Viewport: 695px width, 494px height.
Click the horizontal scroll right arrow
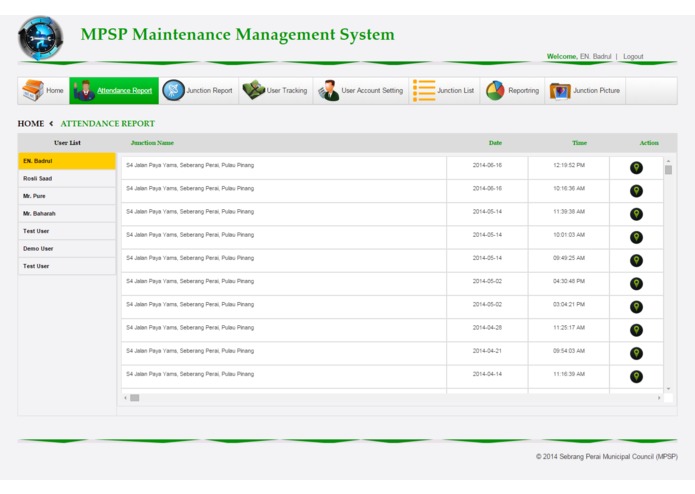tap(659, 398)
